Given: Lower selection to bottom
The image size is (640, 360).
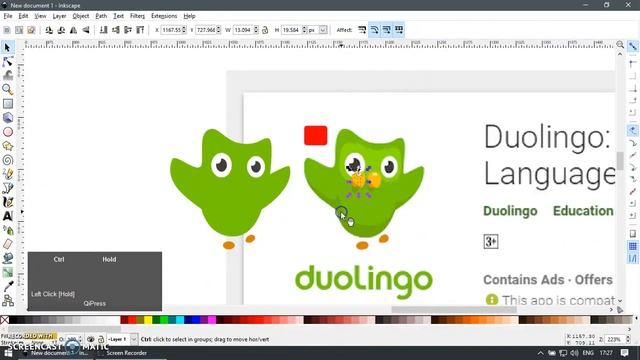Looking at the screenshot, I should [x=104, y=30].
